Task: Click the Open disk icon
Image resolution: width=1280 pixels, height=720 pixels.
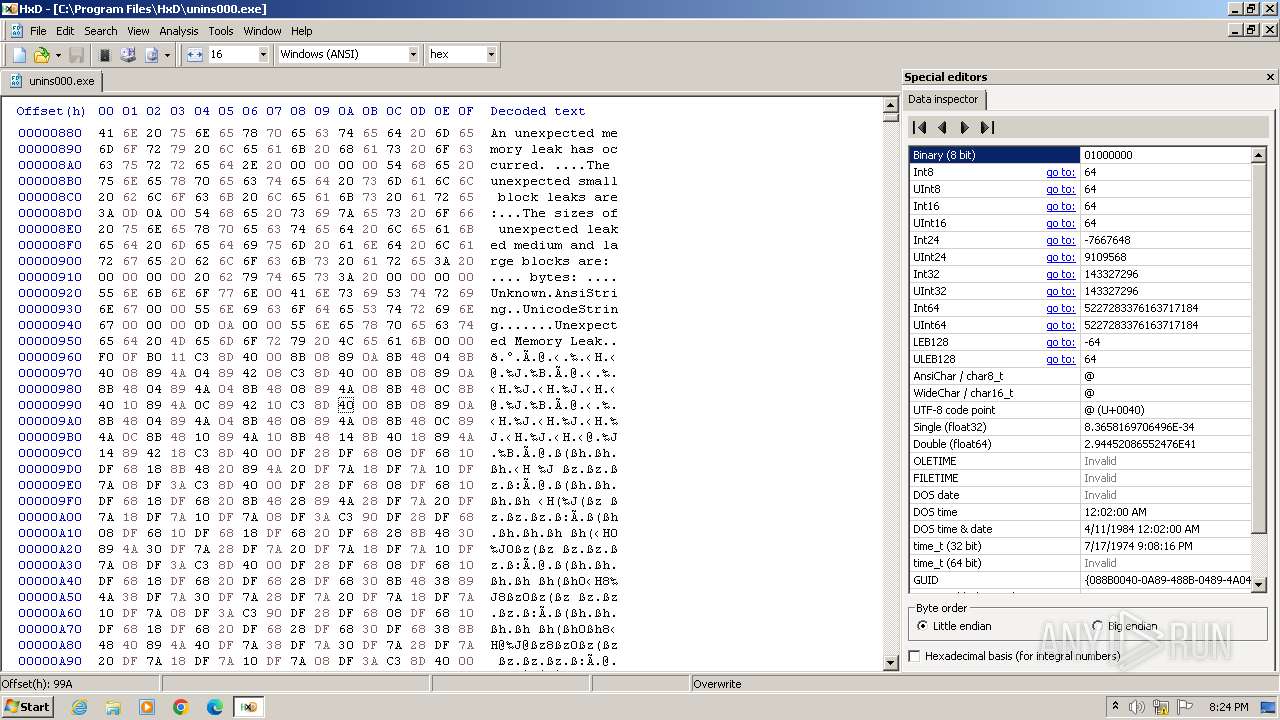Action: [128, 55]
